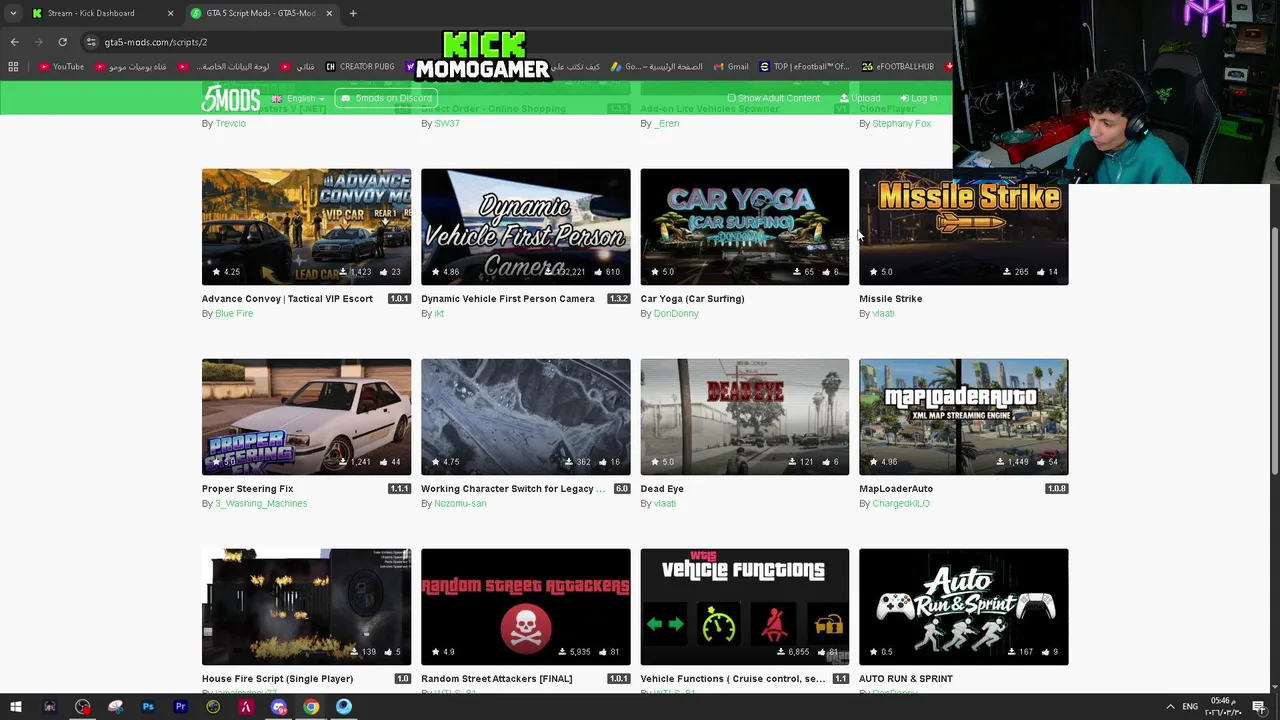Image resolution: width=1280 pixels, height=720 pixels.
Task: Click the Proper Steering Fix title
Action: (247, 489)
